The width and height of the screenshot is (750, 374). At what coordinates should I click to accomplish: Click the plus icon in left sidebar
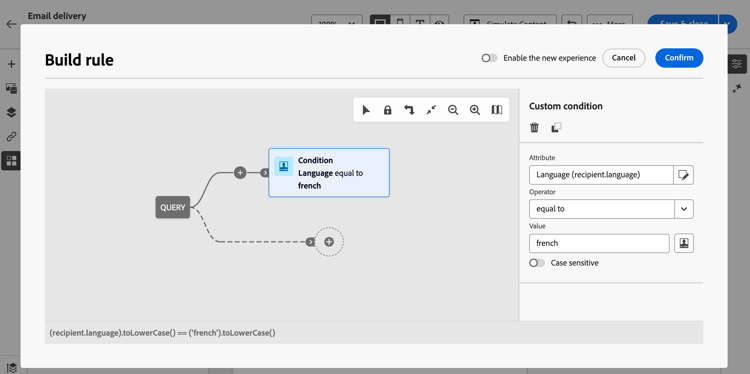tap(11, 64)
